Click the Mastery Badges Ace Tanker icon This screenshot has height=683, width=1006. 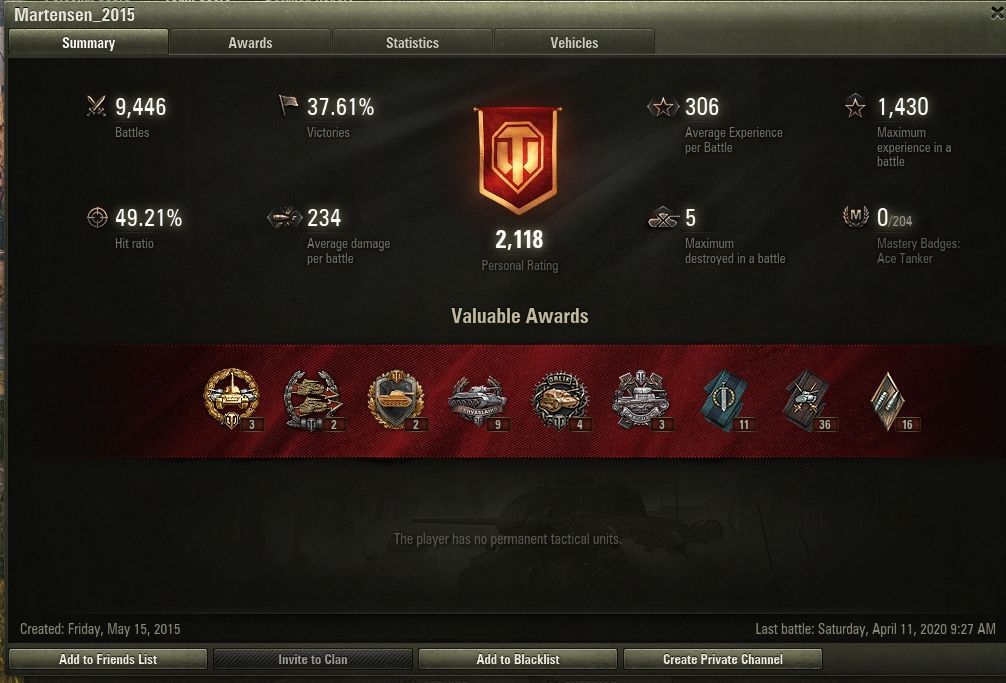[x=855, y=216]
